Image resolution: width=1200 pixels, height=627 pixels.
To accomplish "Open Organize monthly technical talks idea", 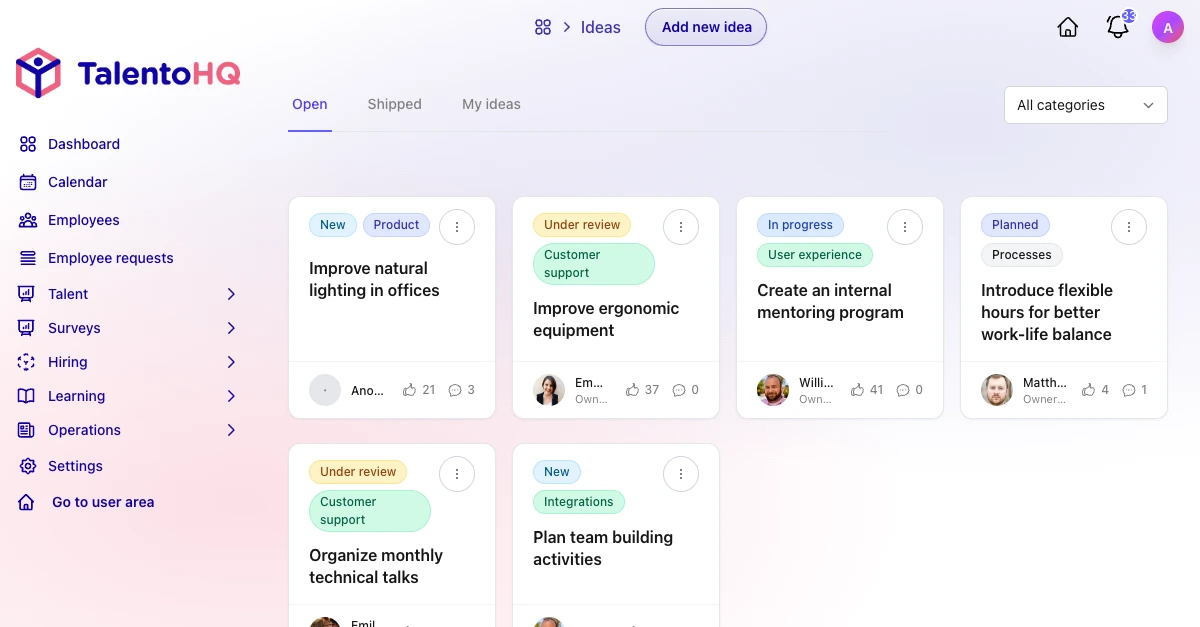I will pos(376,566).
